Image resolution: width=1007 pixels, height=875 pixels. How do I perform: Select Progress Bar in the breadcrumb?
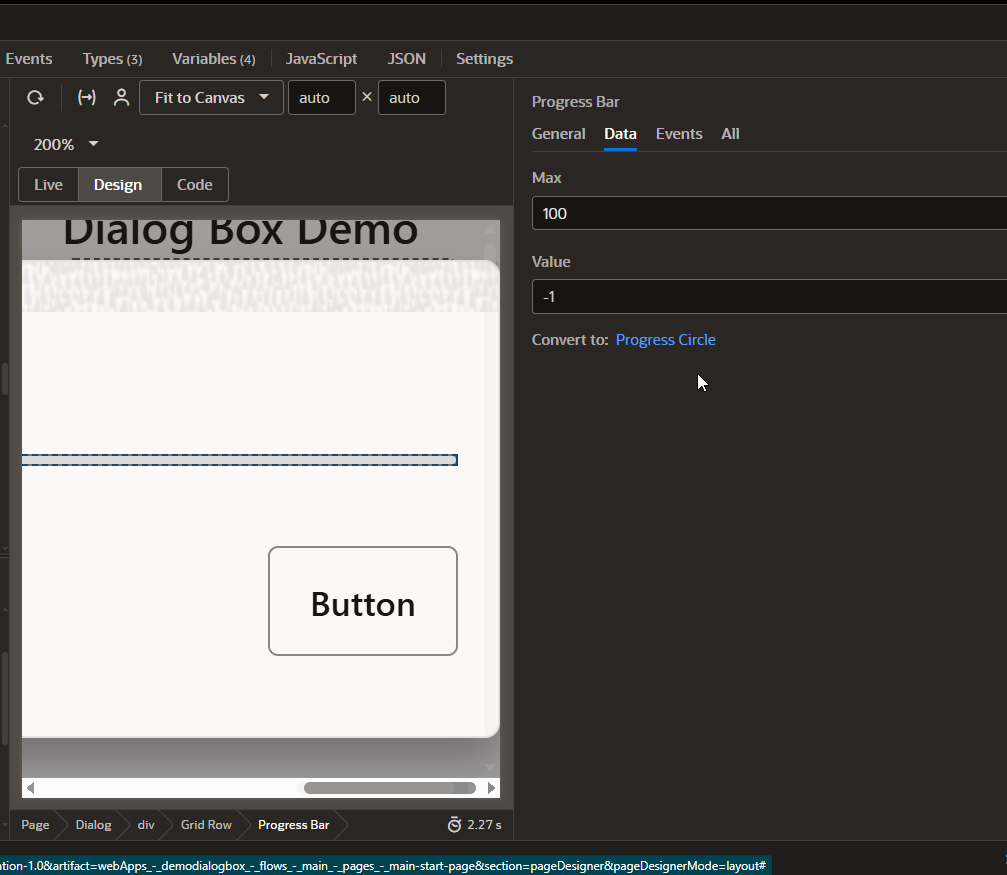293,825
